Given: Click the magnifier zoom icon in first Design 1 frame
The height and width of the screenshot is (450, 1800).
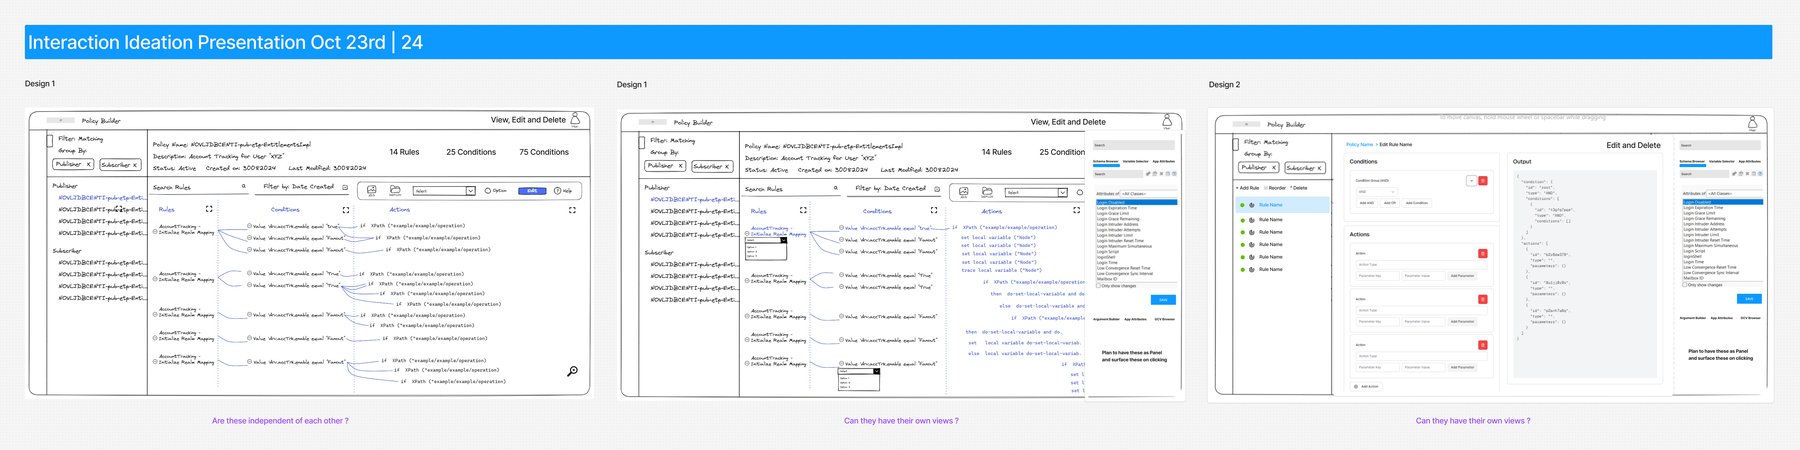Looking at the screenshot, I should (x=573, y=370).
